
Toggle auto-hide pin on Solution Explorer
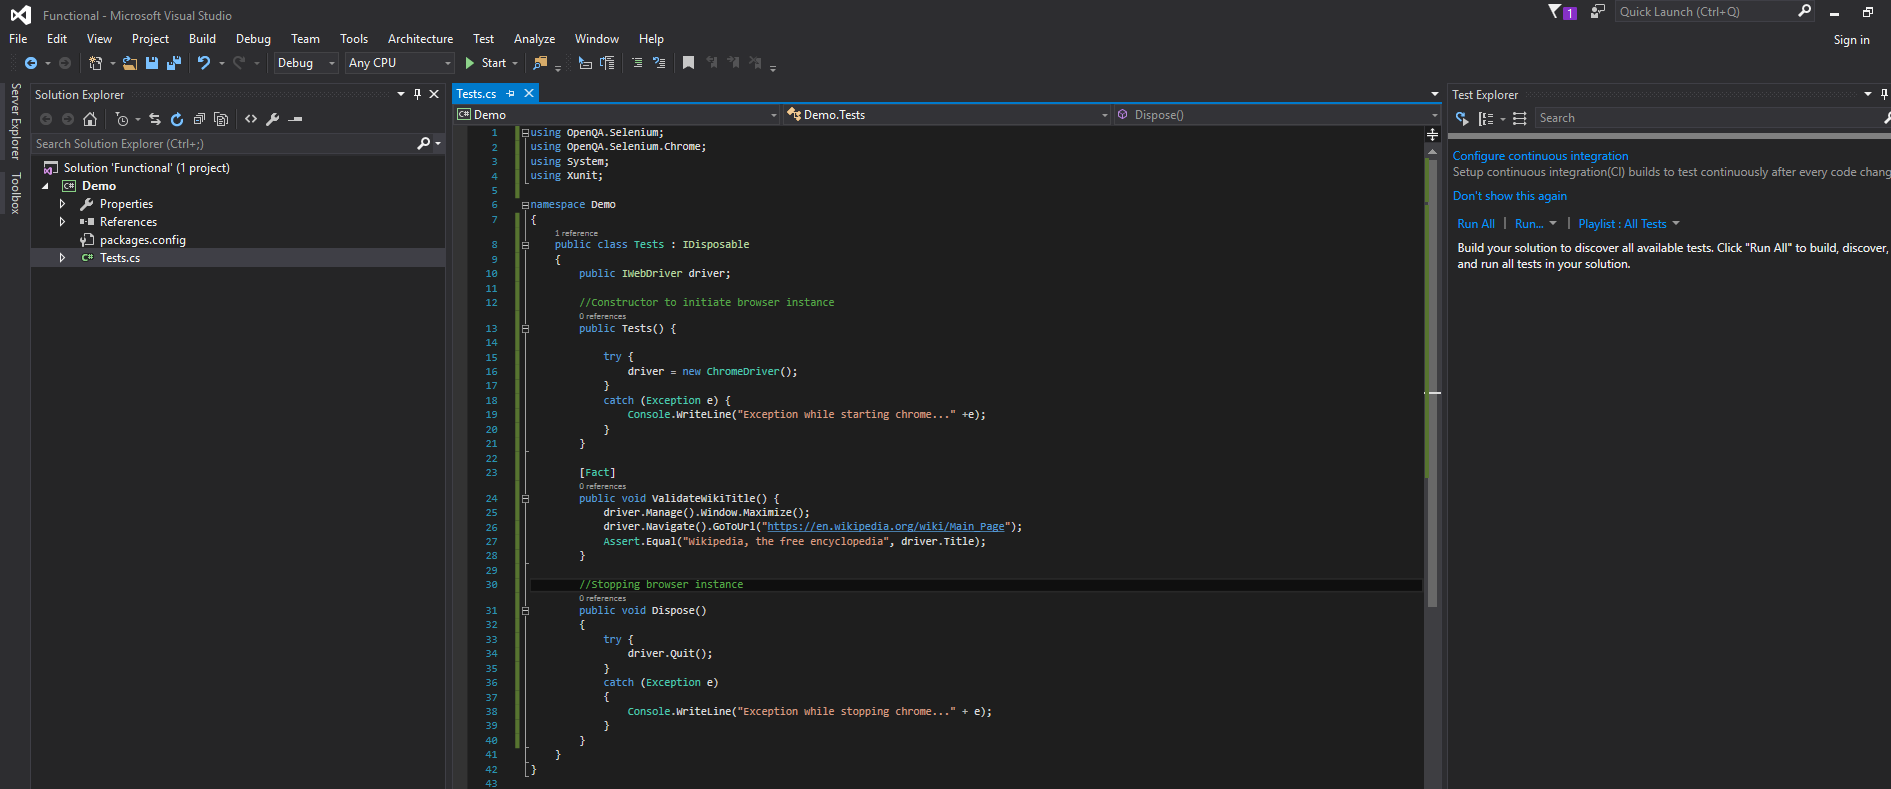pos(417,94)
